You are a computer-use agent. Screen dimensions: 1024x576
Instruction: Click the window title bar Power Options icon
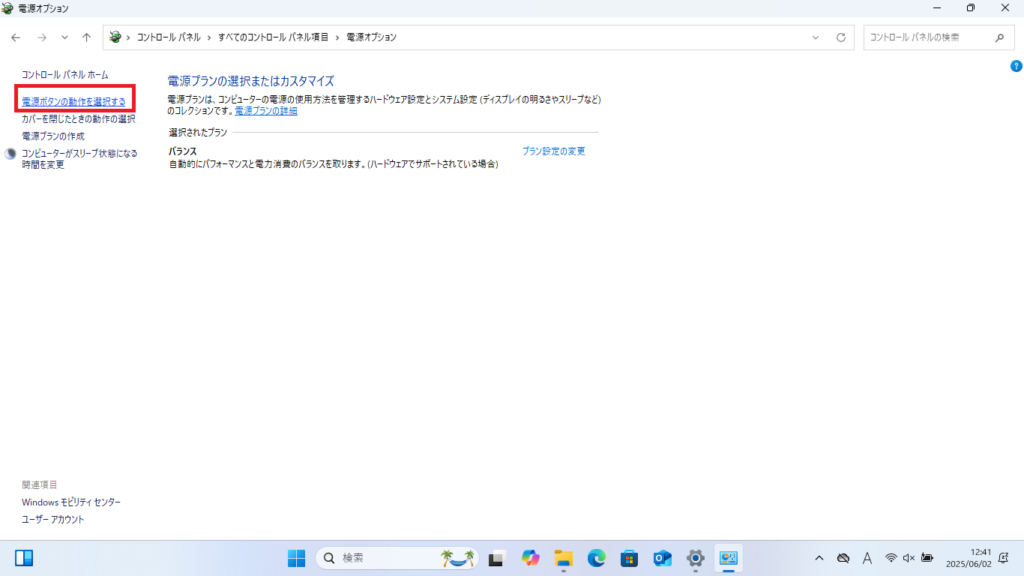coord(7,8)
